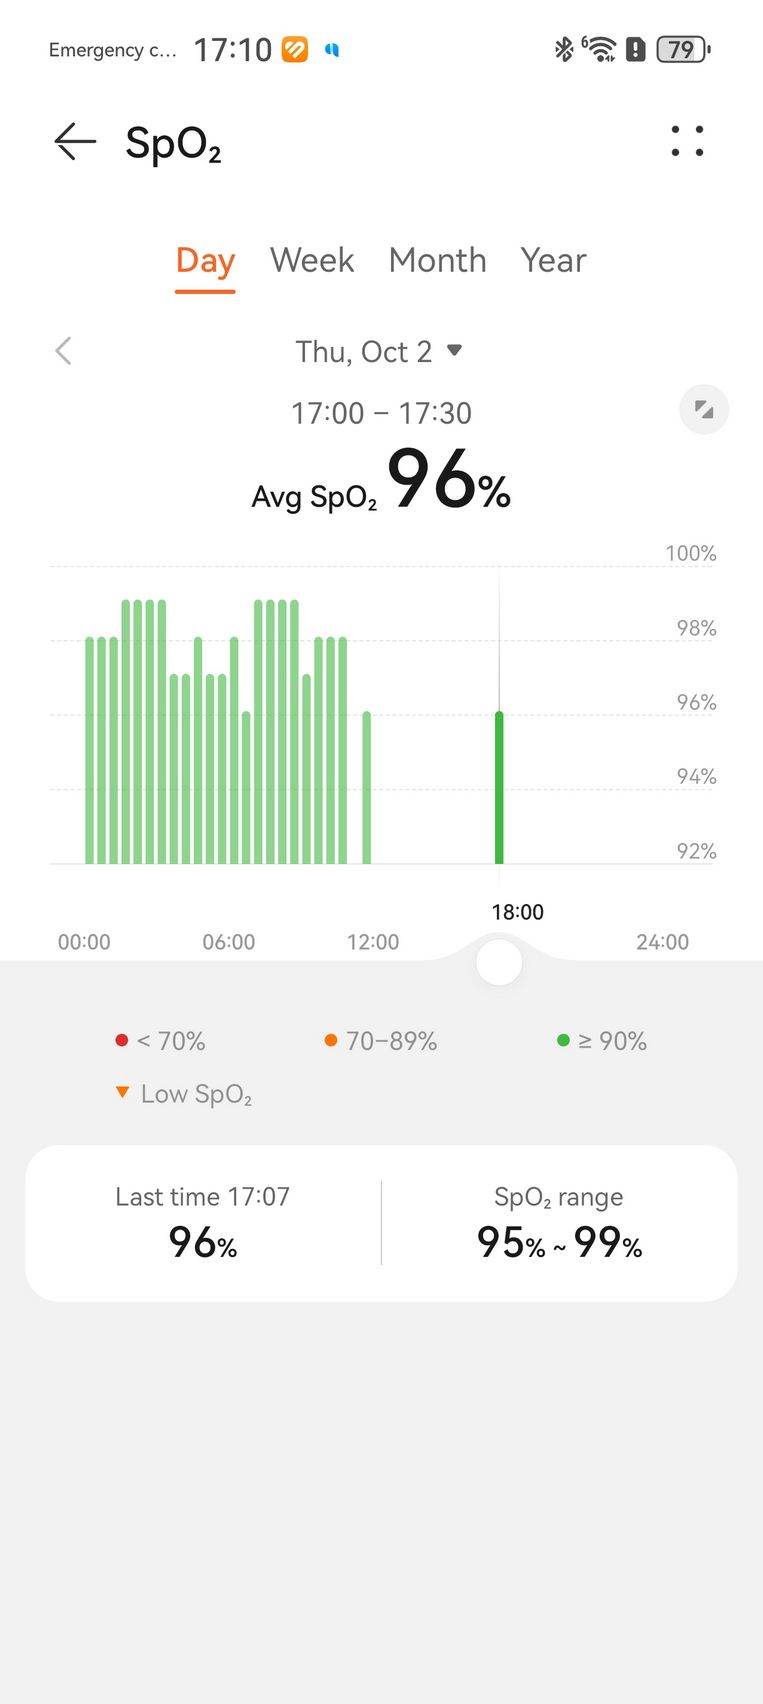The width and height of the screenshot is (763, 1704).
Task: Tap the Last time 17:07 reading
Action: 203,1222
